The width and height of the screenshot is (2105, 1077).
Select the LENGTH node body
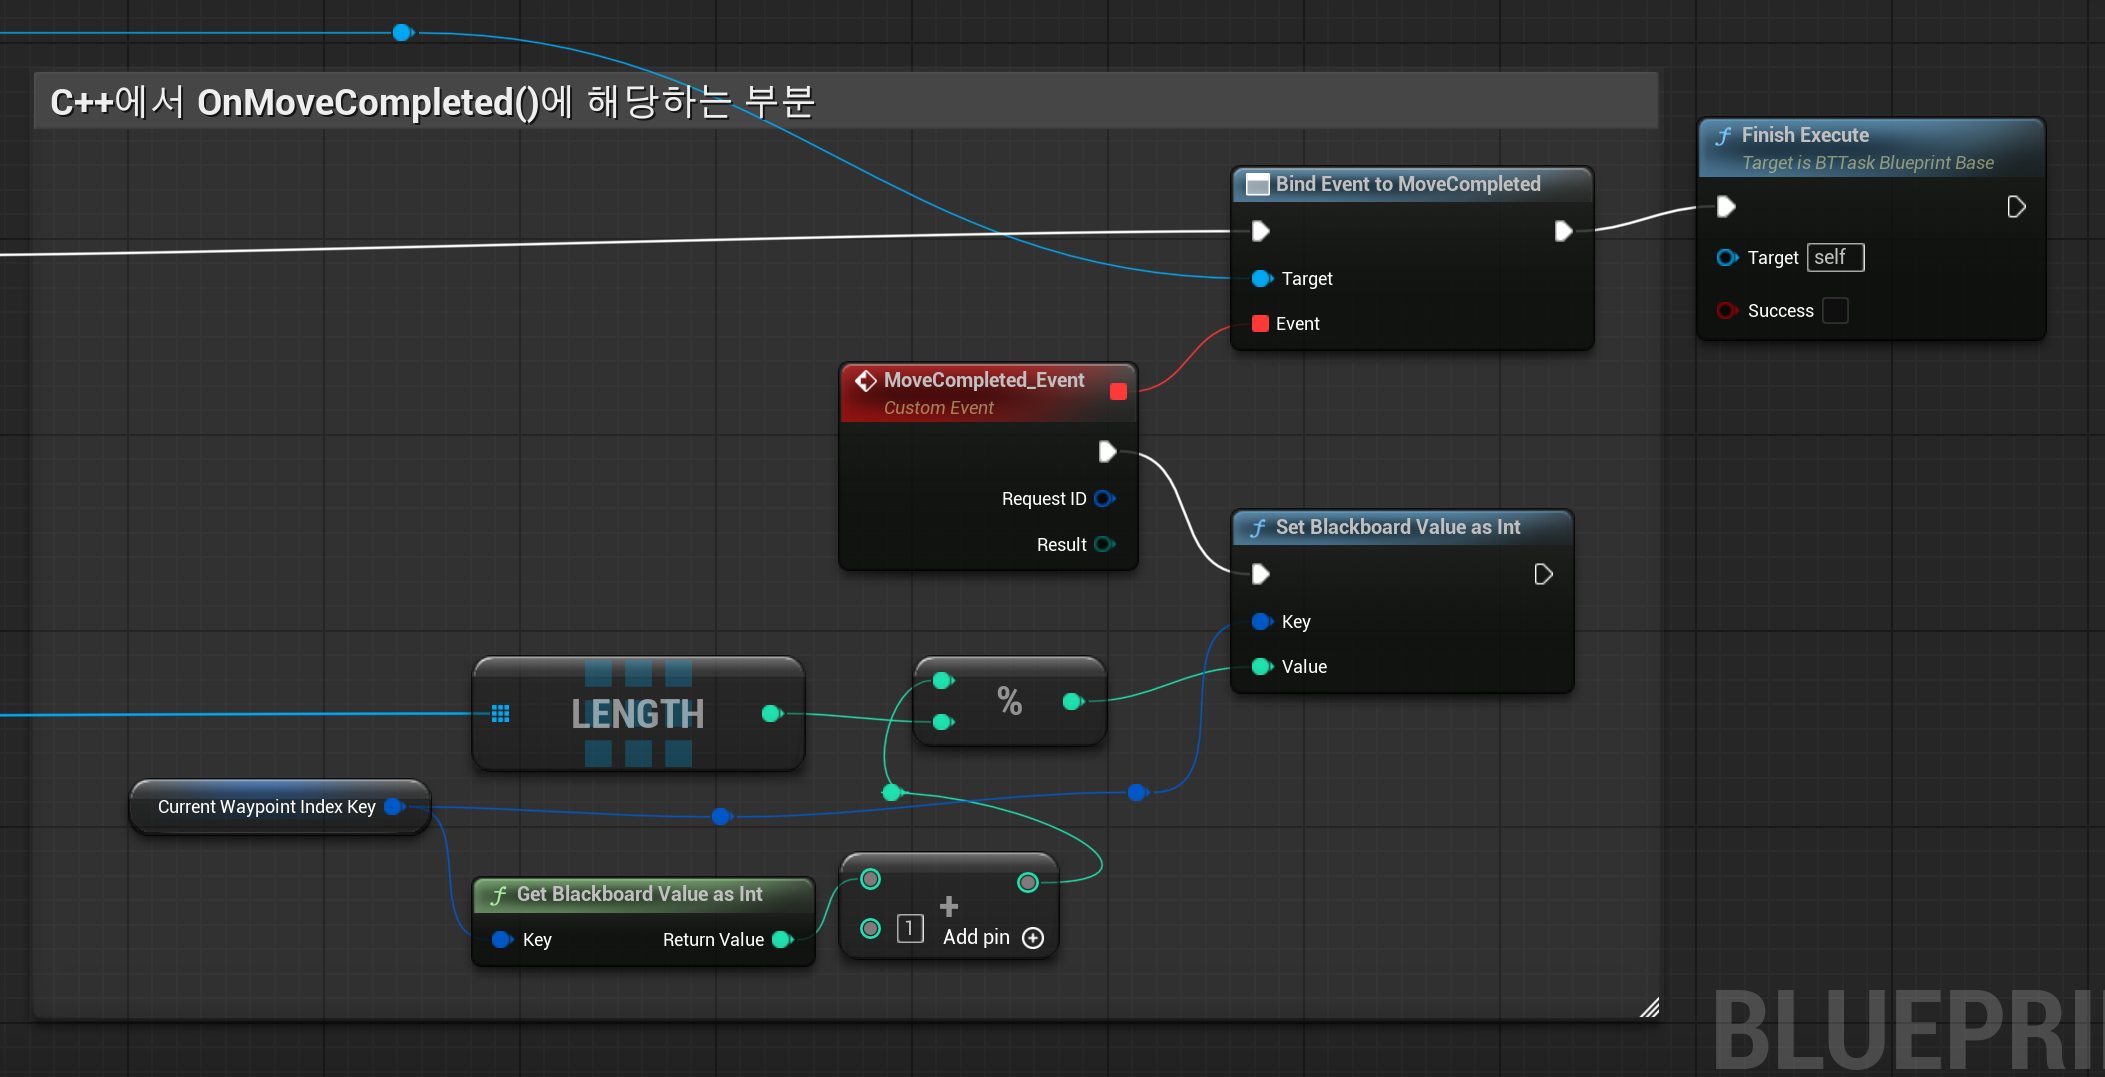point(638,713)
